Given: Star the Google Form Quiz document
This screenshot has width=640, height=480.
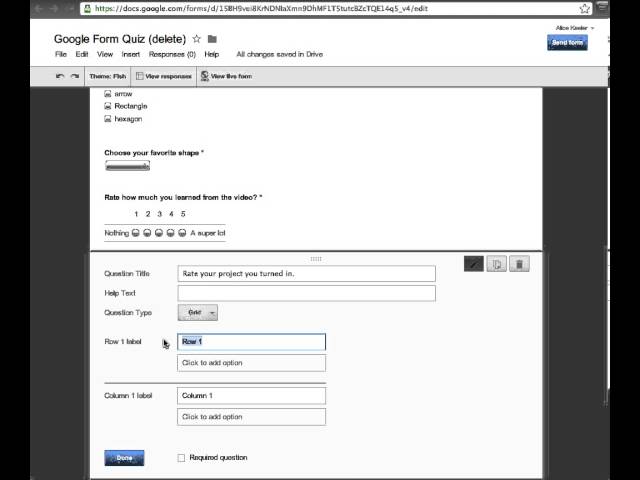Looking at the screenshot, I should coord(196,39).
